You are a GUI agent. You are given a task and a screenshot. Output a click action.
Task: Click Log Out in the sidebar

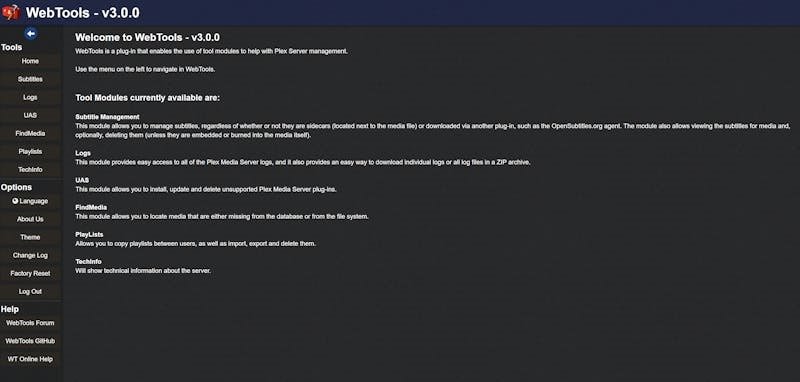pyautogui.click(x=30, y=292)
